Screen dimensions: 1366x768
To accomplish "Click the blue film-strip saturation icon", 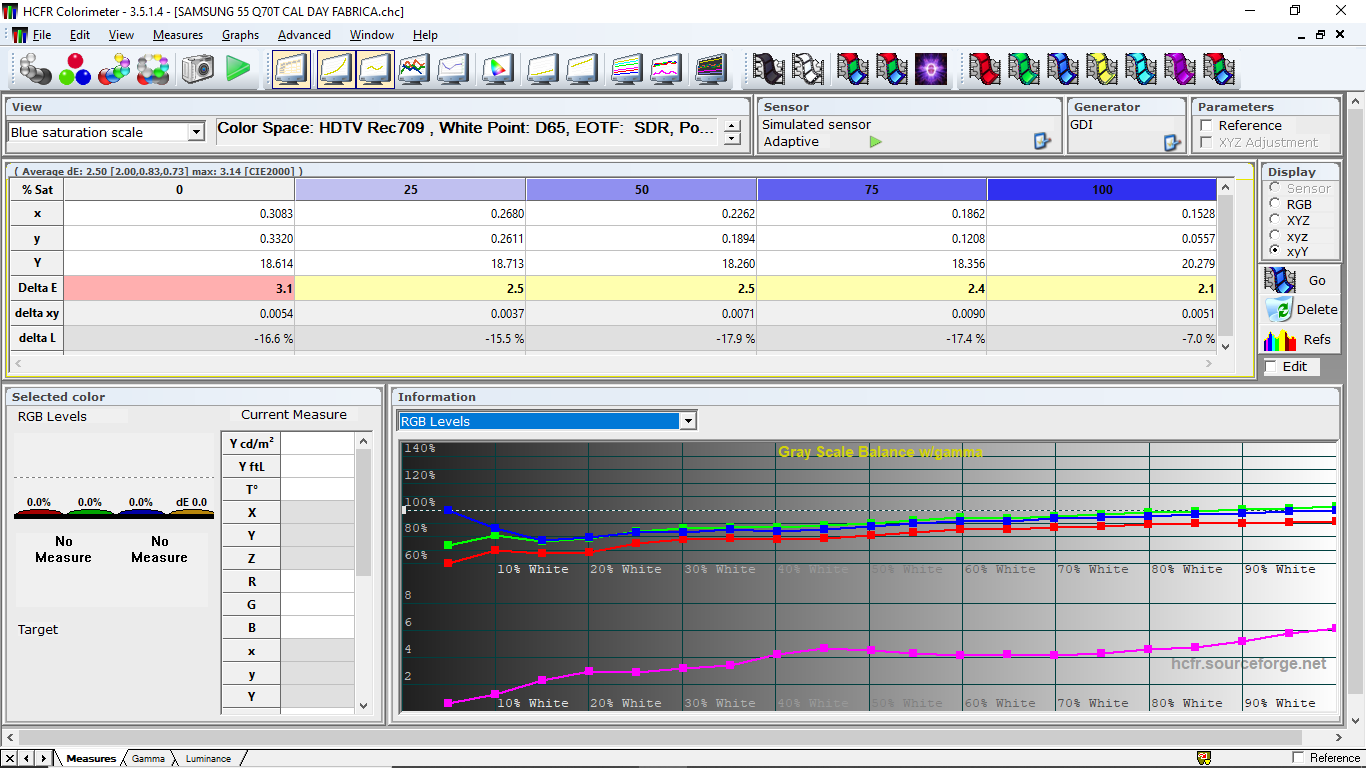I will (1063, 69).
